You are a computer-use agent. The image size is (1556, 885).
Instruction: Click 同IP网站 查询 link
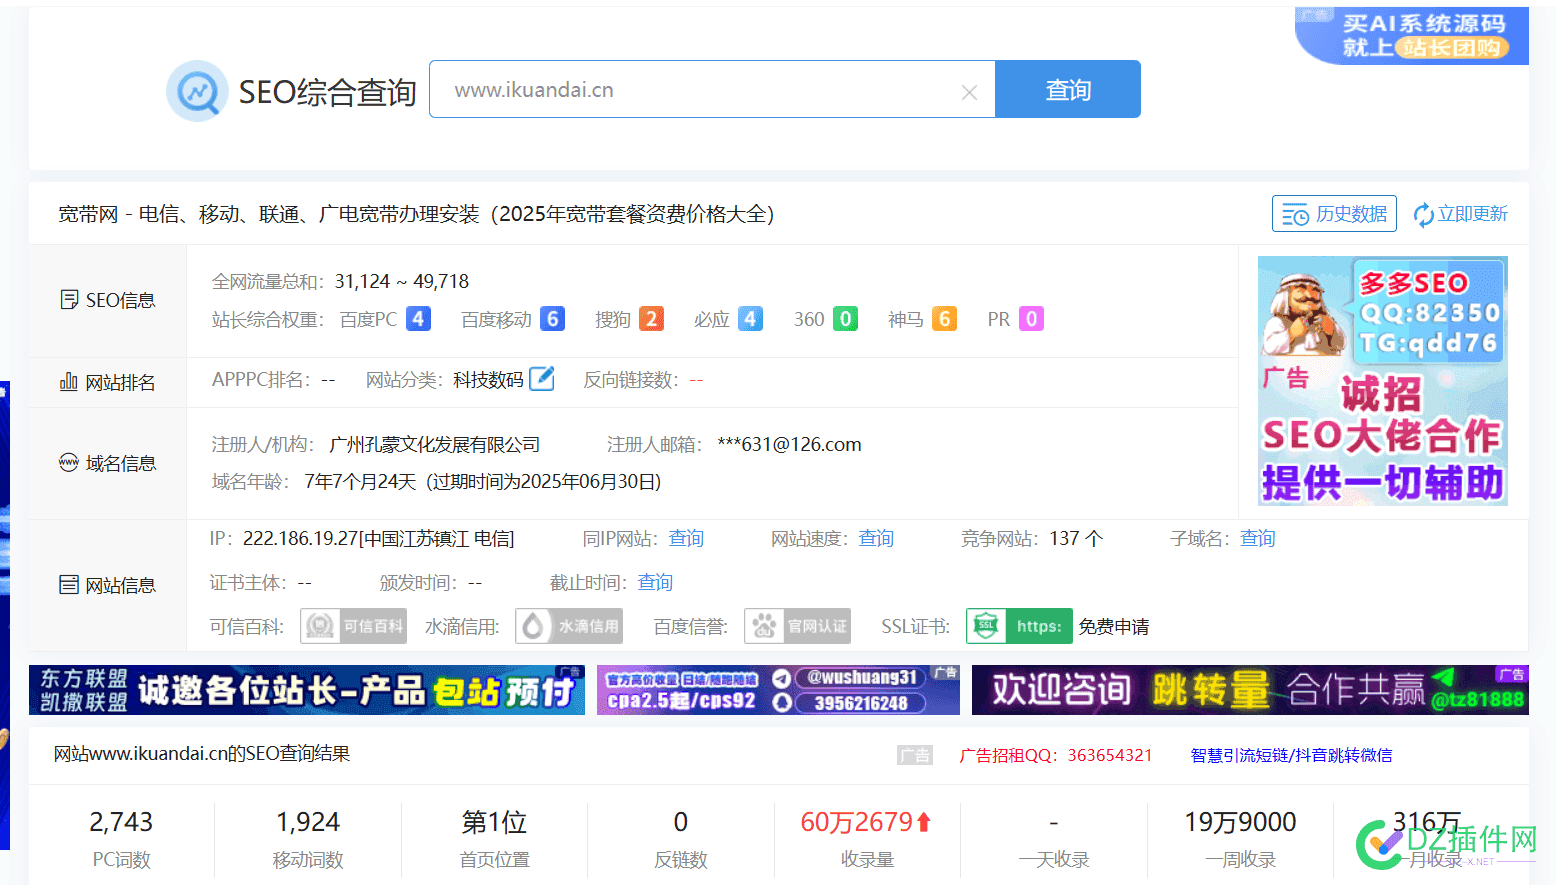click(x=686, y=538)
